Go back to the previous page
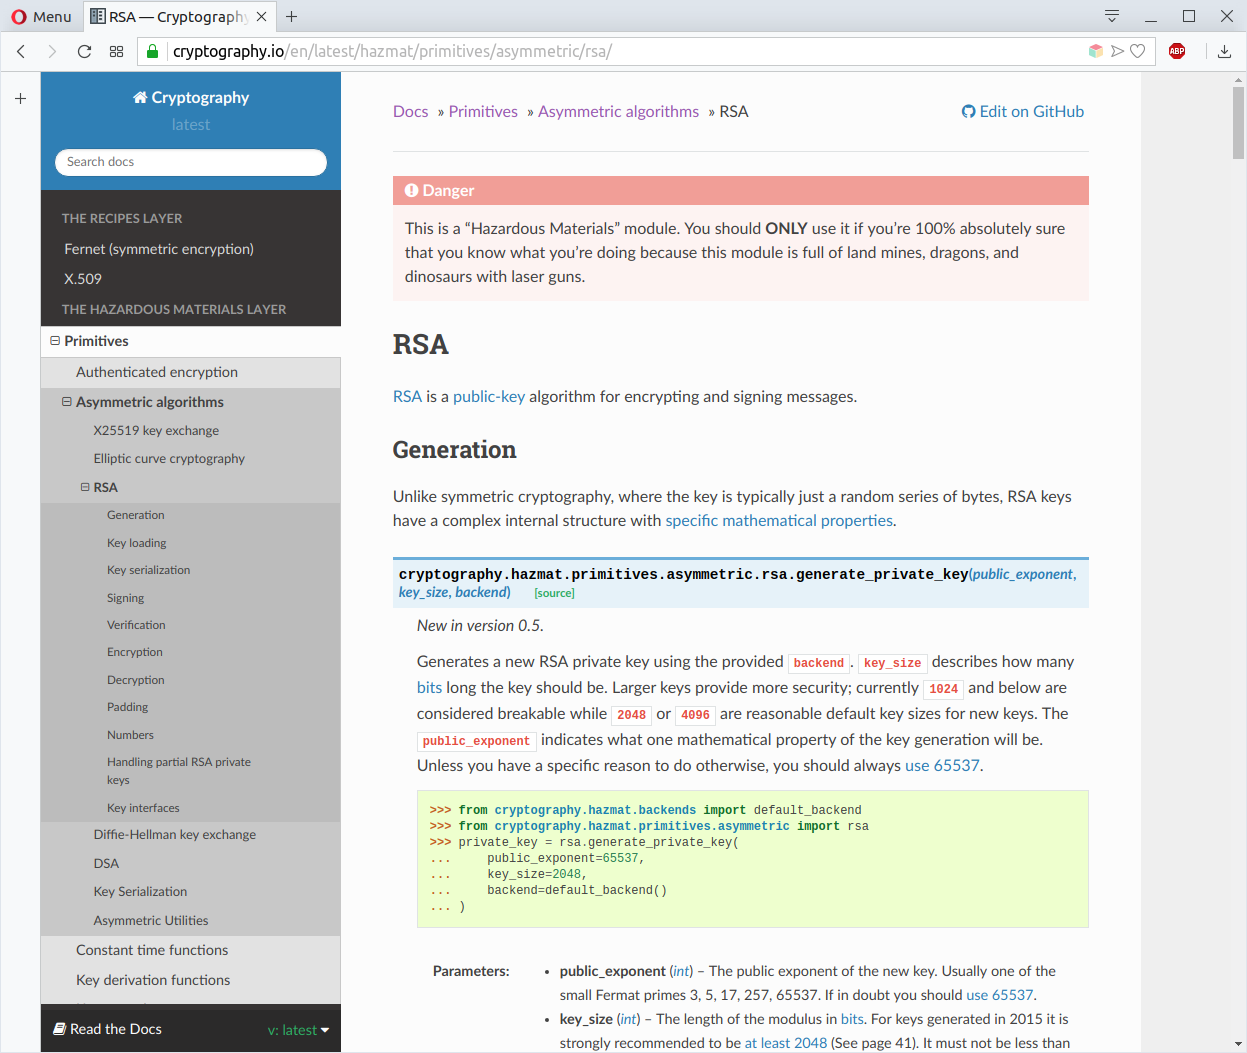 click(x=21, y=51)
